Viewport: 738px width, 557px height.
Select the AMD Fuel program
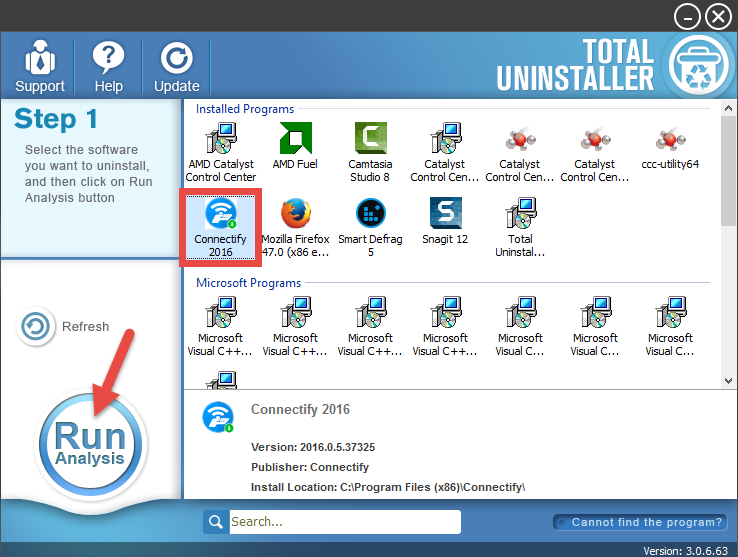(x=295, y=146)
